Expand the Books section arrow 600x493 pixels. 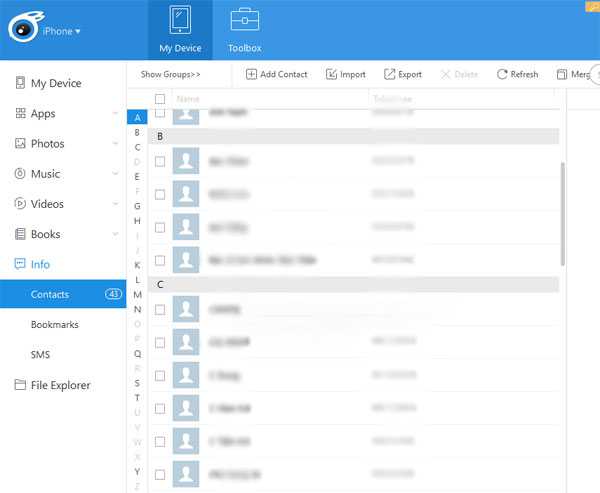click(x=115, y=233)
